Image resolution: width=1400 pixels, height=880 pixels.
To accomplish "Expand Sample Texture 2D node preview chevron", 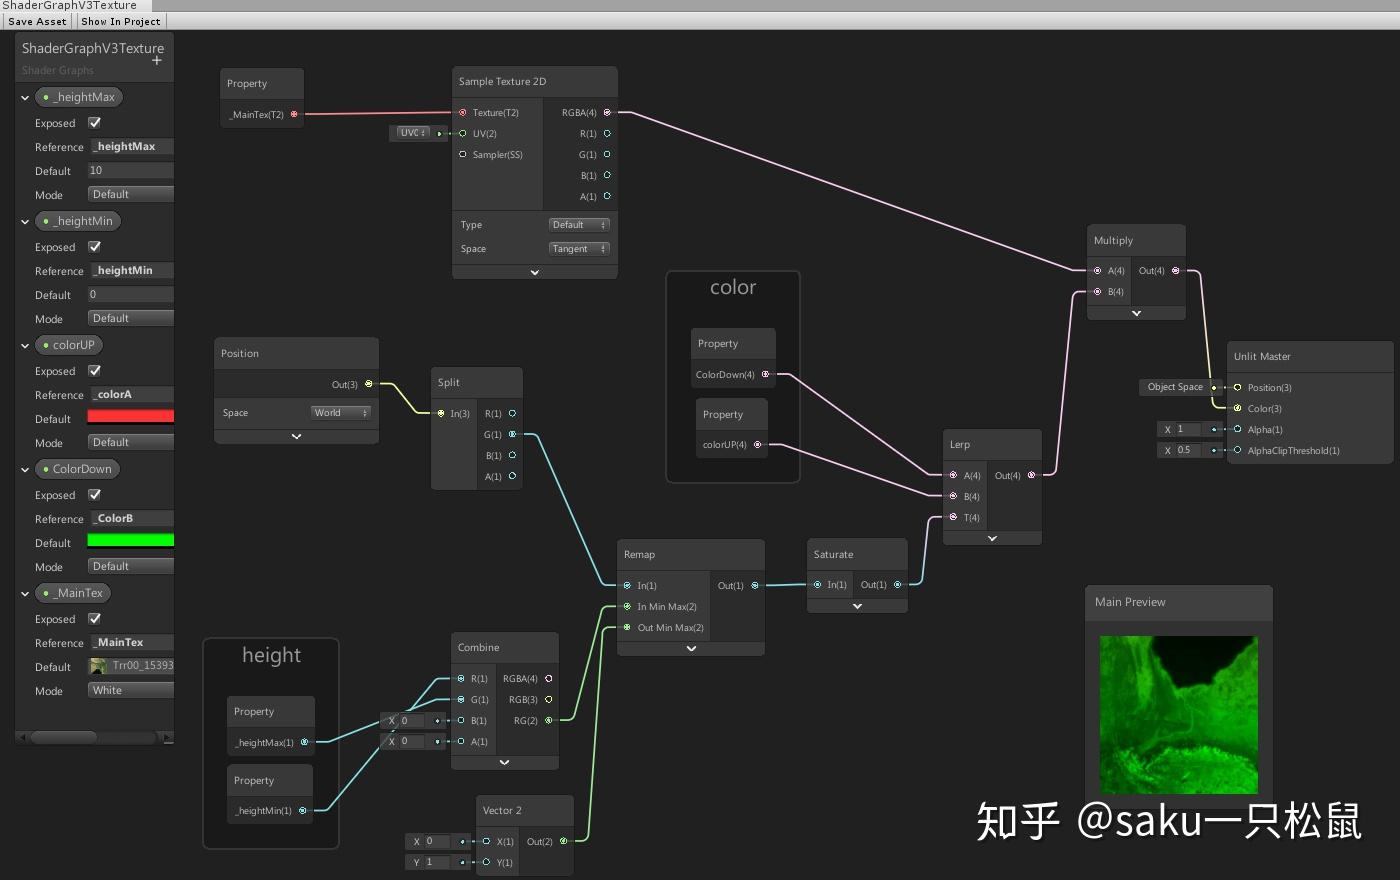I will [535, 272].
